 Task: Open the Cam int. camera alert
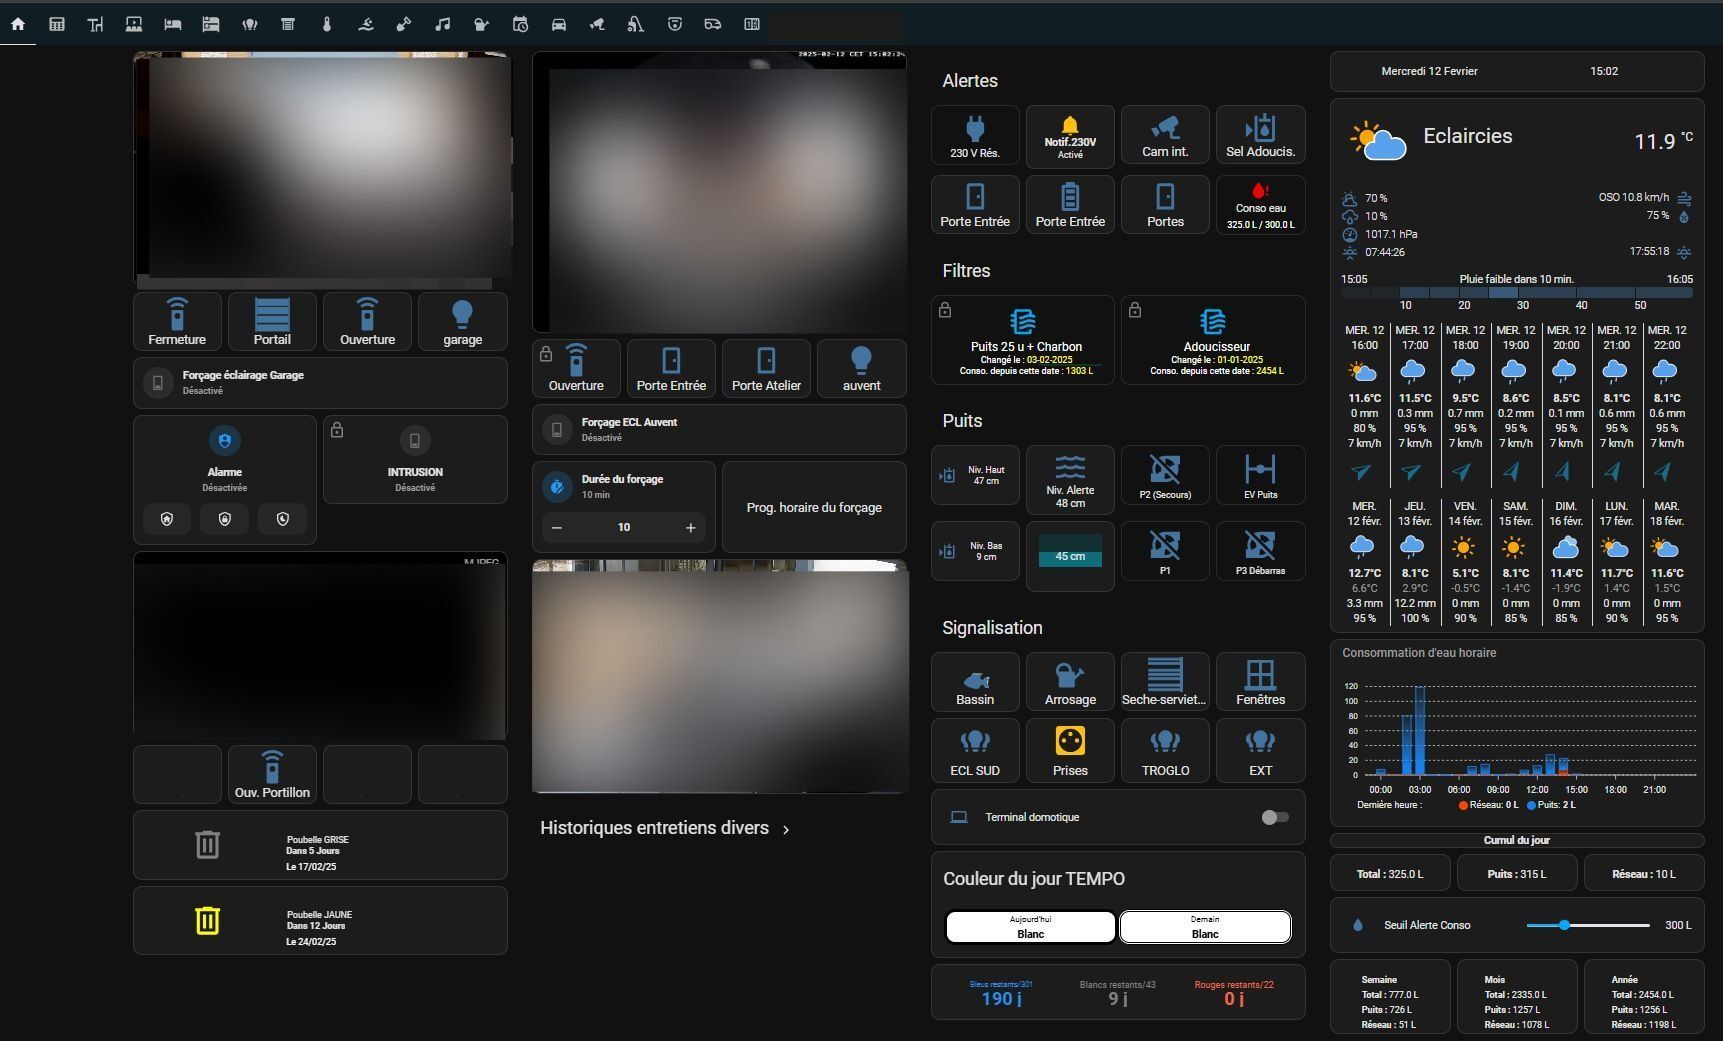1165,136
